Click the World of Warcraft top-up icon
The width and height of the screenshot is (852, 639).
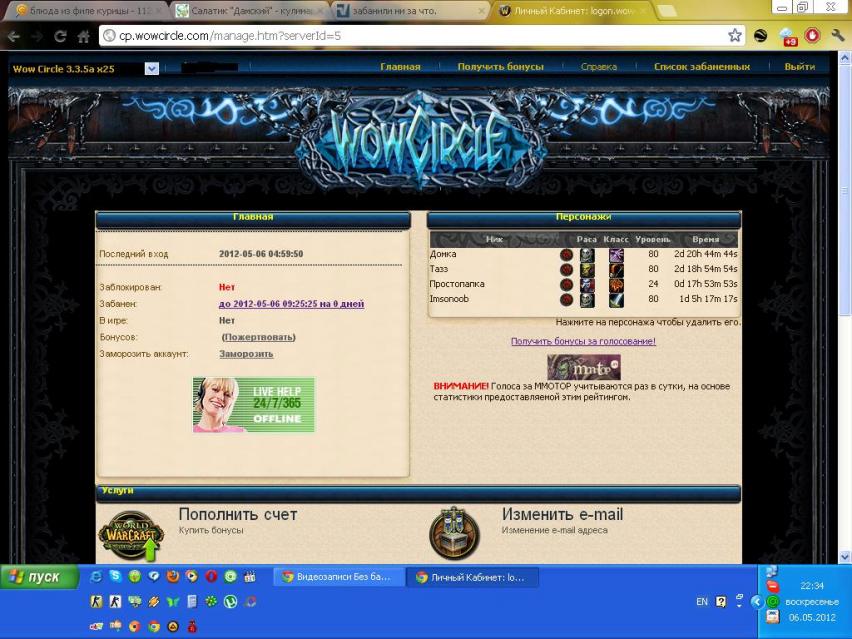(131, 536)
